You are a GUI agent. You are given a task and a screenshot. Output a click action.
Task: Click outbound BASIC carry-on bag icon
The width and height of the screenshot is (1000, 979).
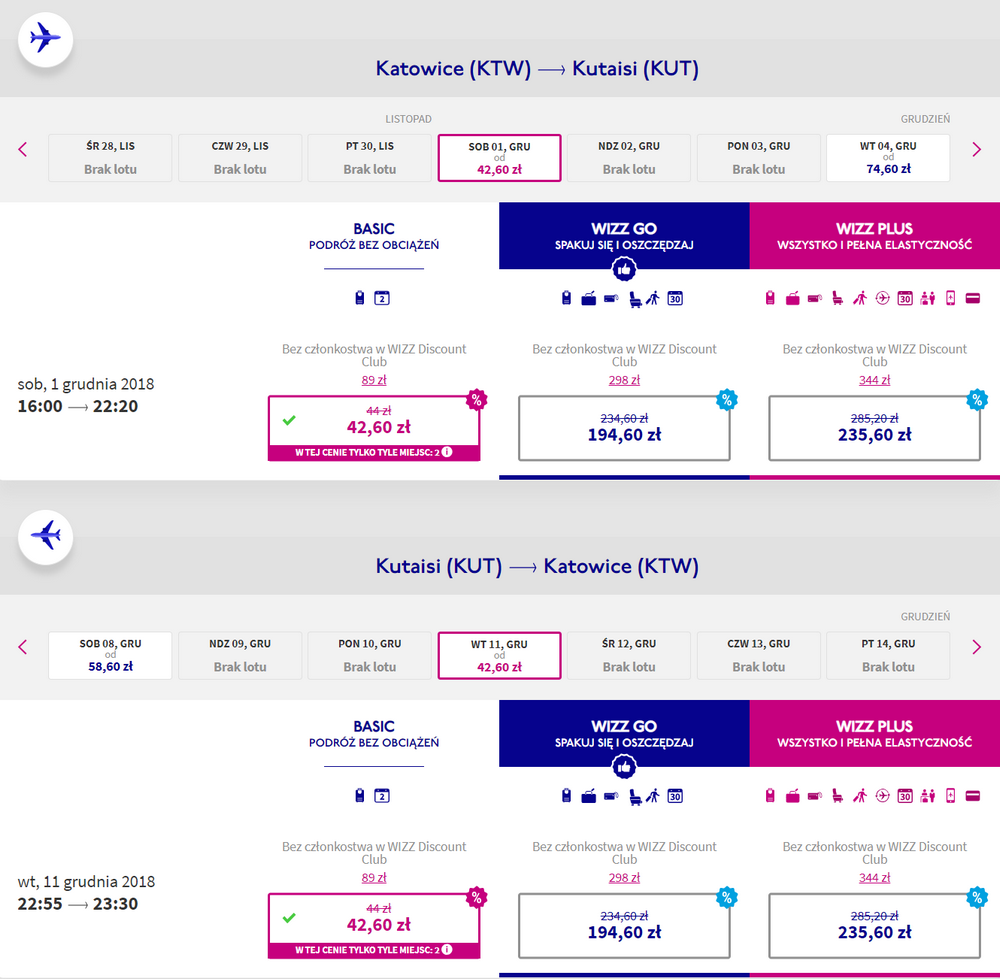tap(360, 298)
